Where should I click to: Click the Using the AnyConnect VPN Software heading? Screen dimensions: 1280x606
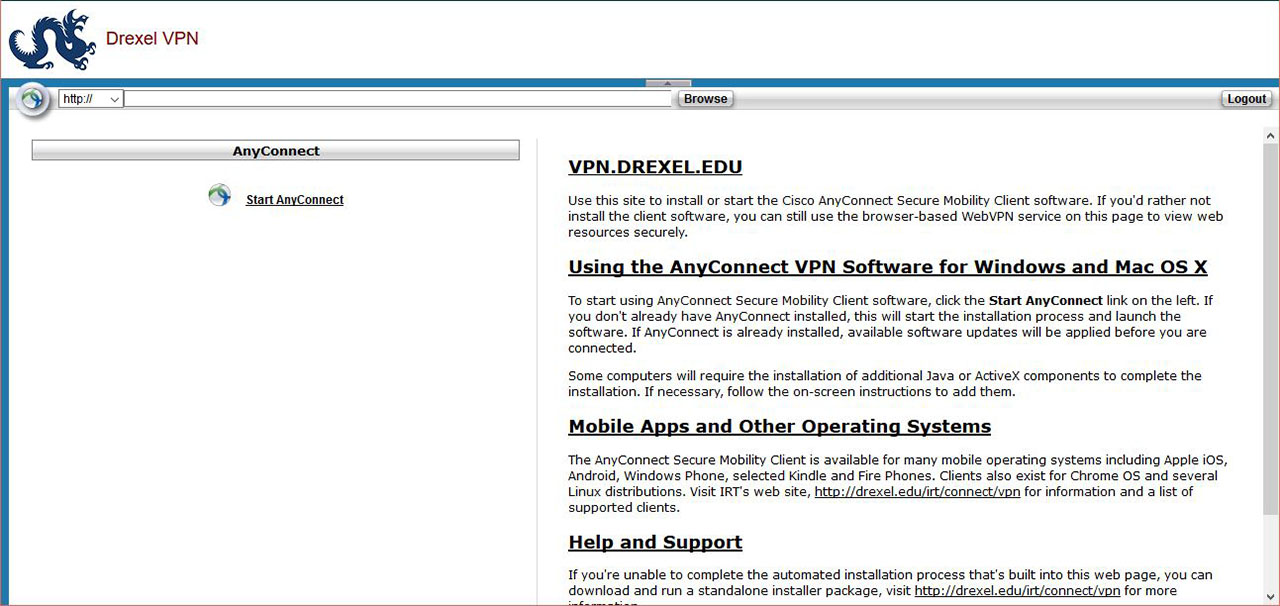coord(887,267)
